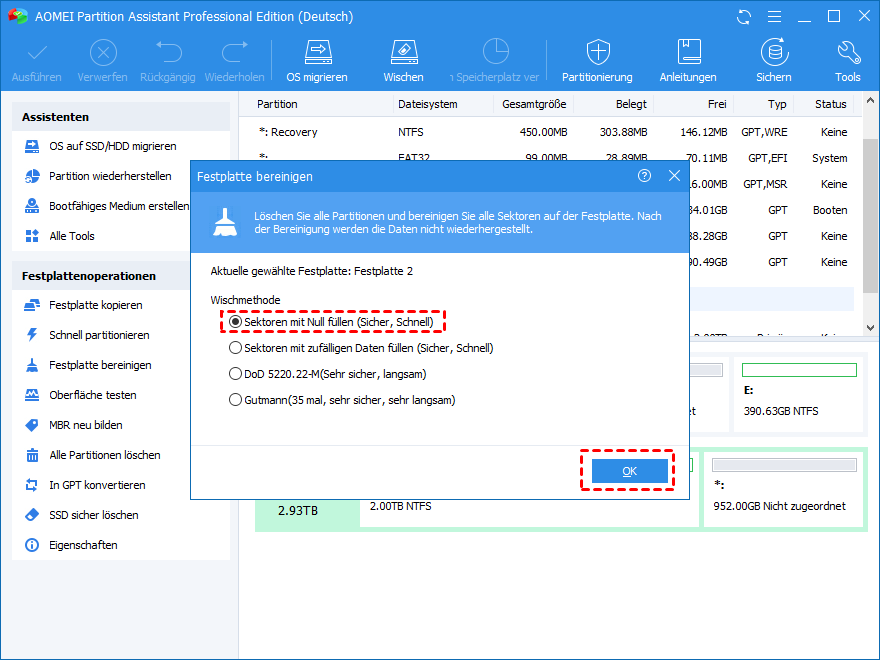This screenshot has width=880, height=660.
Task: Click the GPT,WRE type cell
Action: pos(764,132)
